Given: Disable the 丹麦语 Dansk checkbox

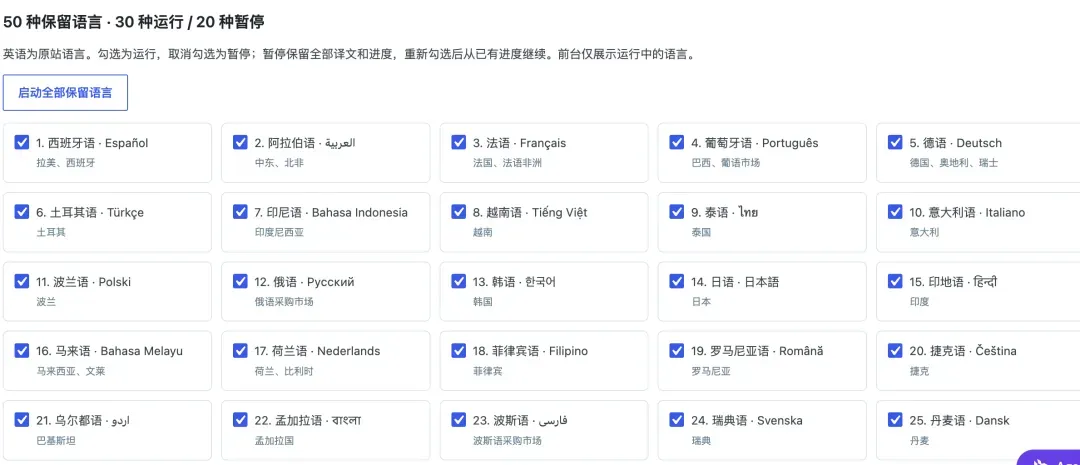Looking at the screenshot, I should click(x=895, y=420).
